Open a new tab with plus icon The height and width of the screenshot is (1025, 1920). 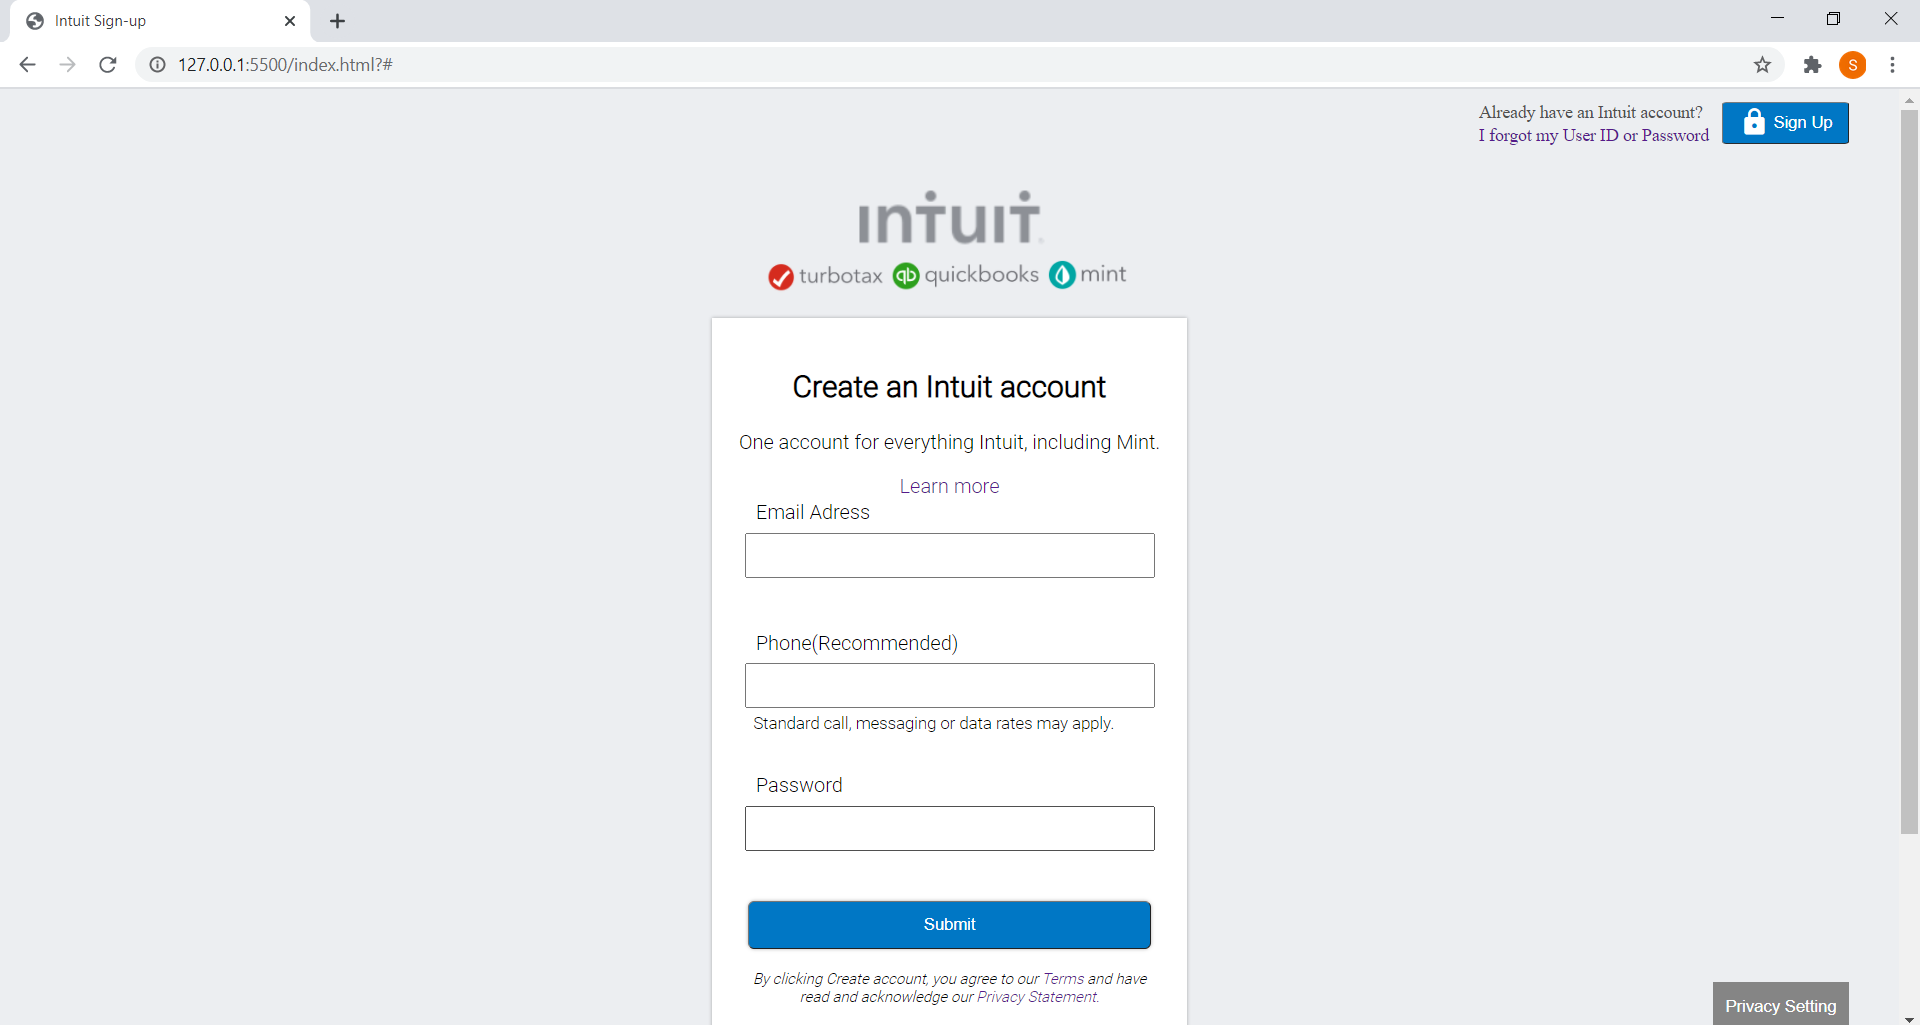[x=338, y=21]
